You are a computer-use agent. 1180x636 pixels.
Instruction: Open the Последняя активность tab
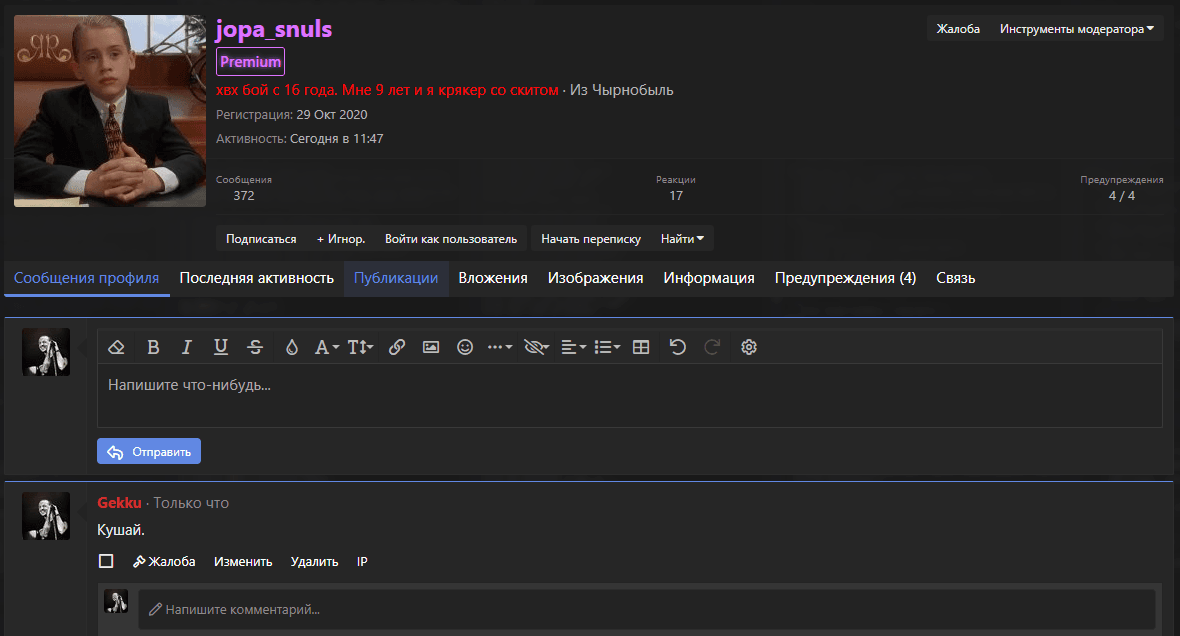coord(257,278)
